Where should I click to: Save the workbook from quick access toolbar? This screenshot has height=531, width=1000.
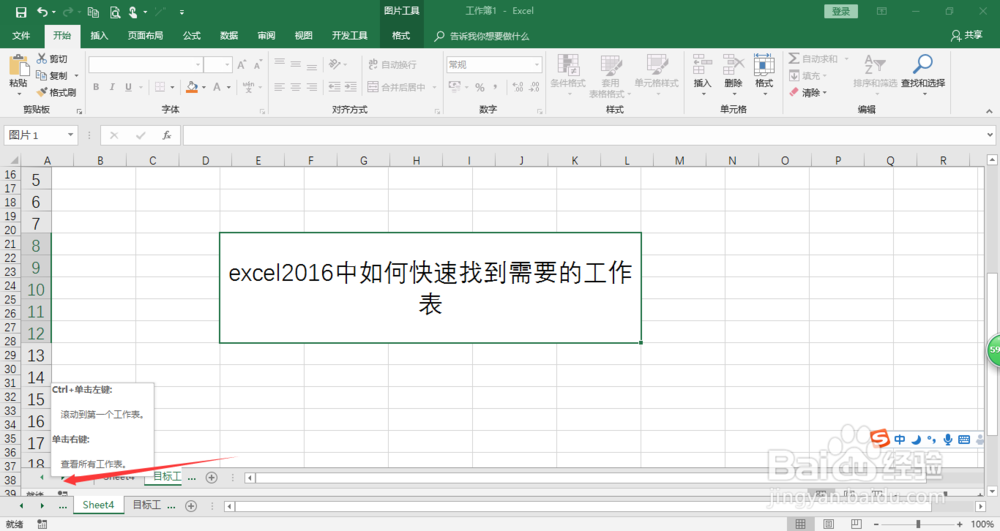20,11
